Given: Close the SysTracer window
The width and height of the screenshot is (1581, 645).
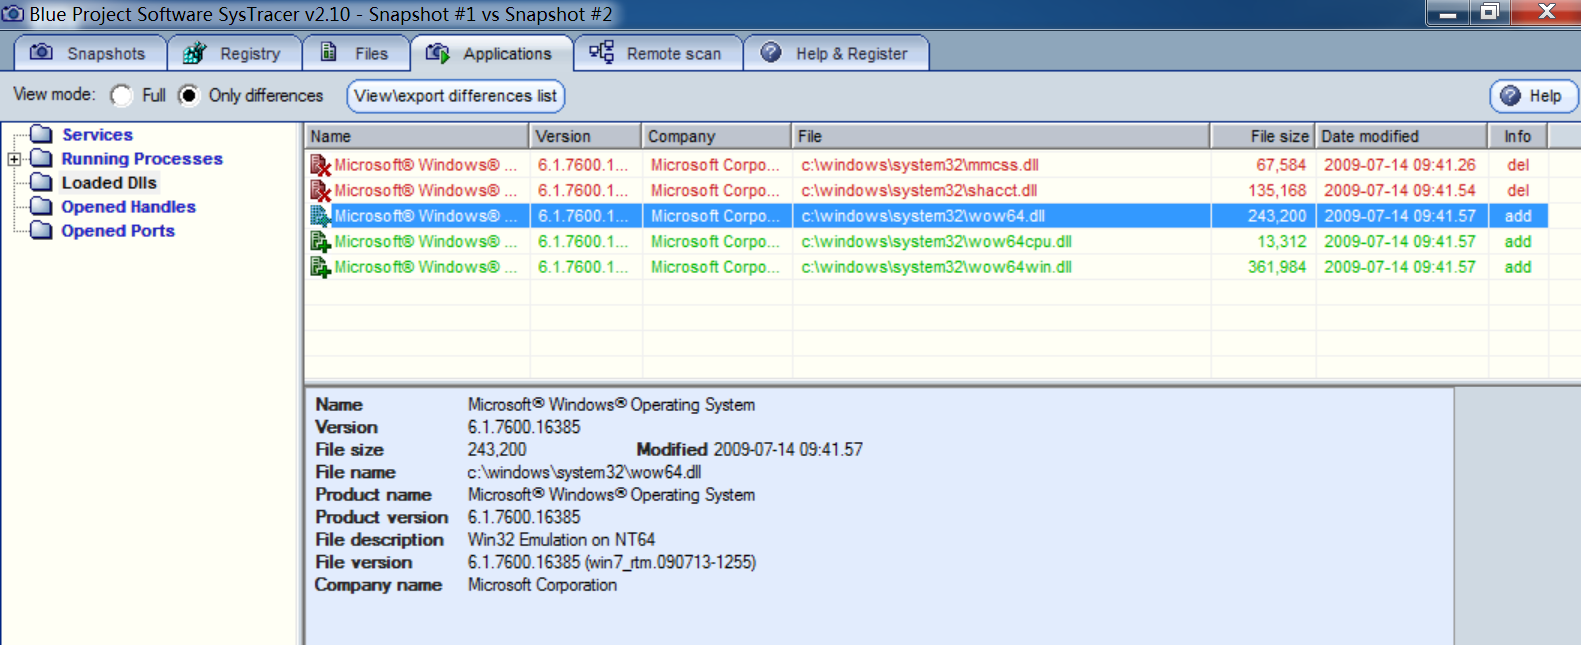Looking at the screenshot, I should pyautogui.click(x=1546, y=12).
